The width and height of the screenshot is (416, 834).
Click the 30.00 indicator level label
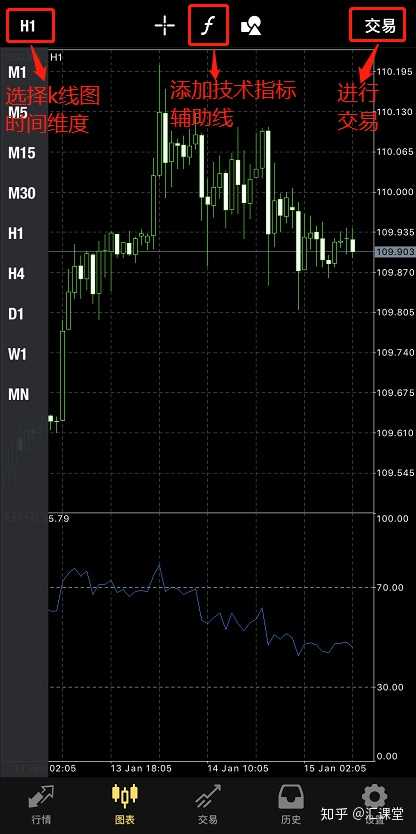391,687
